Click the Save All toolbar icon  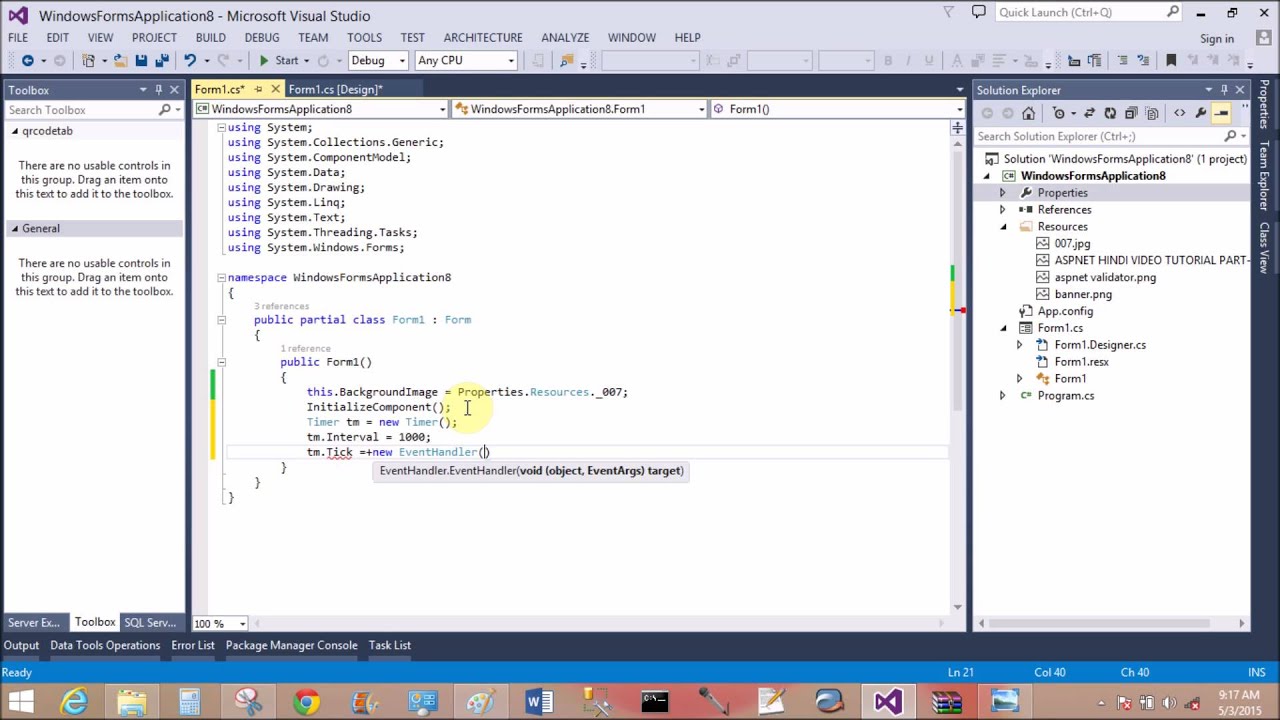(x=161, y=61)
